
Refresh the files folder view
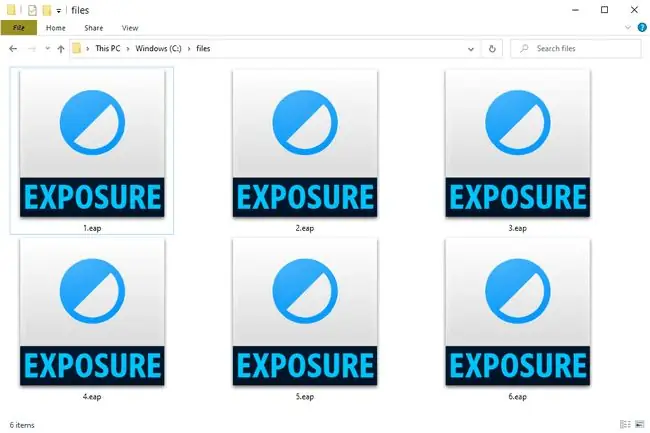[492, 48]
